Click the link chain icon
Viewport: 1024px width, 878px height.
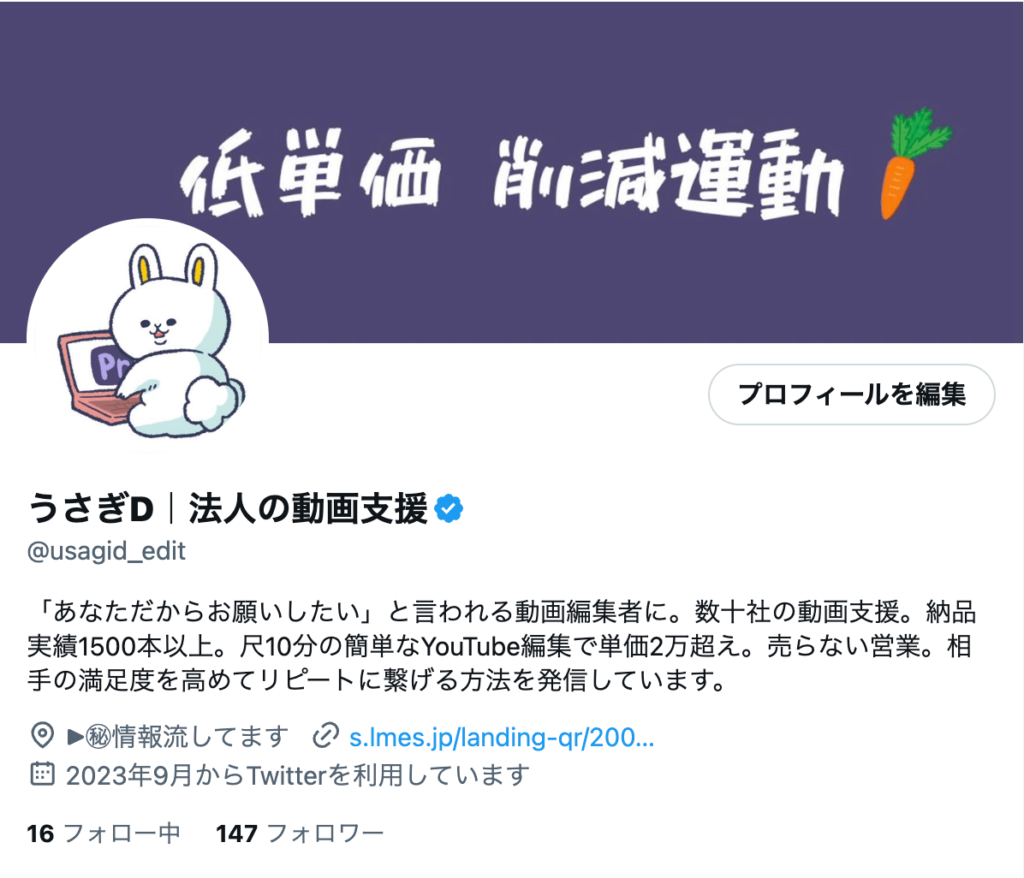pyautogui.click(x=325, y=736)
